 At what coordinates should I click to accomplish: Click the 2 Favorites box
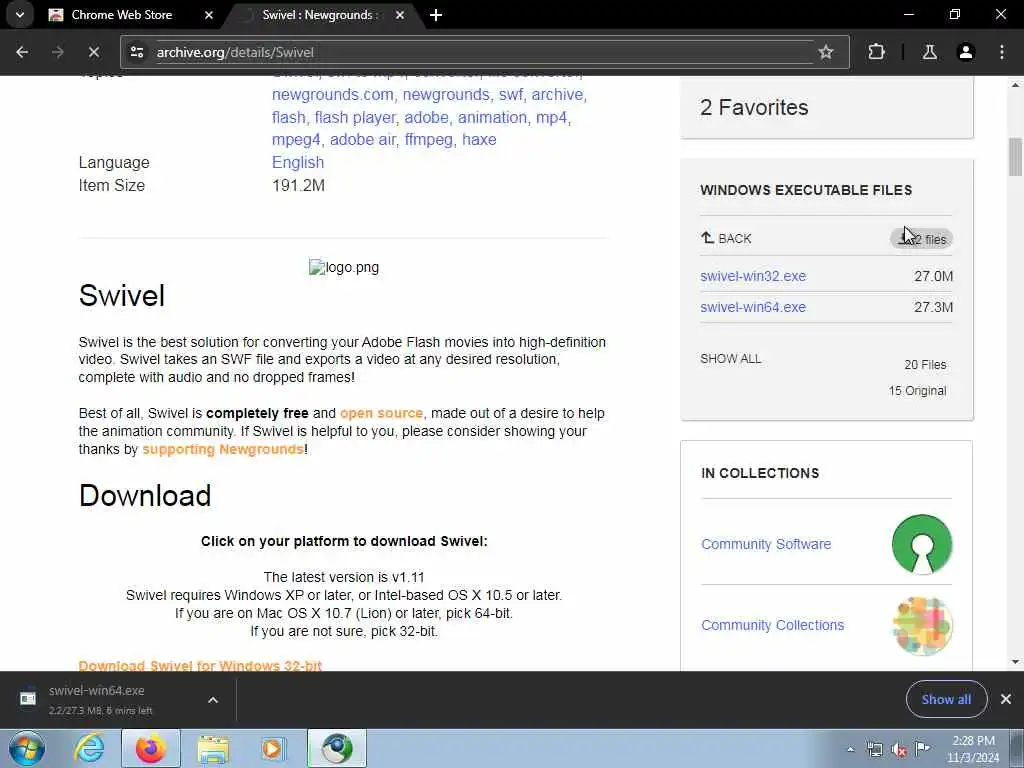826,107
